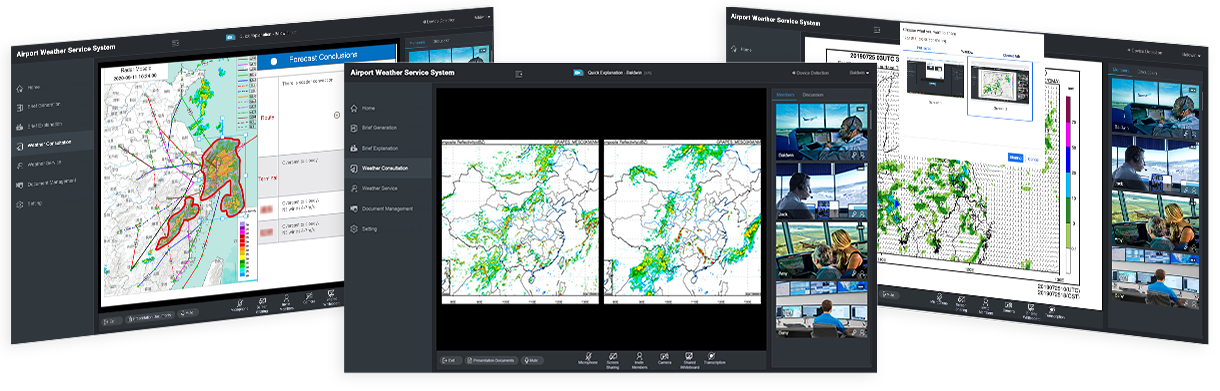Click Presentation Documents button in center window
The image size is (1220, 391).
490,360
